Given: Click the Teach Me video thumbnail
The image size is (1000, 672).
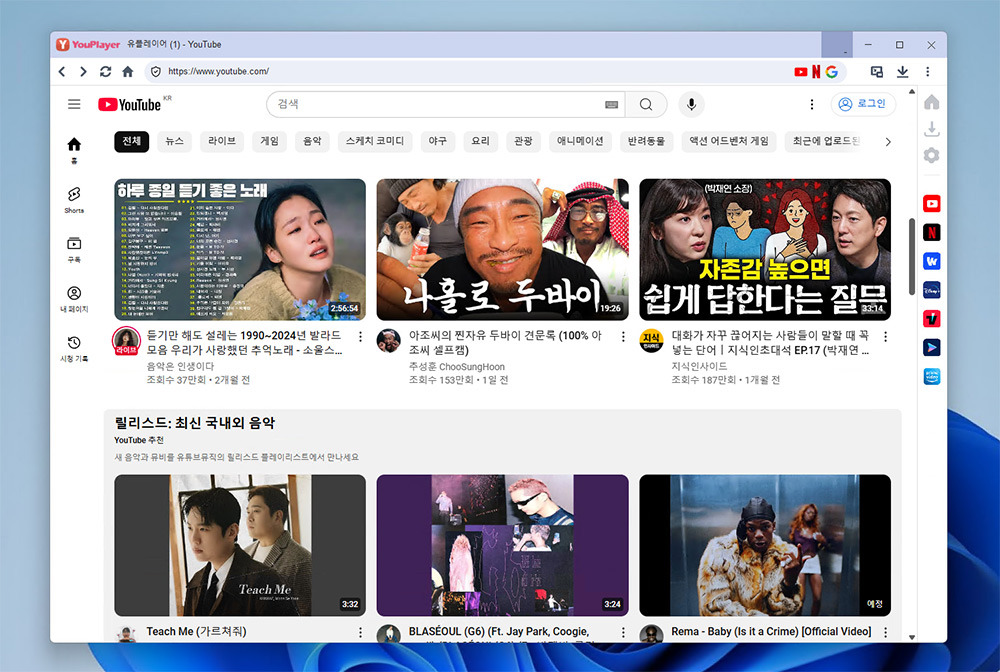Looking at the screenshot, I should [x=241, y=545].
